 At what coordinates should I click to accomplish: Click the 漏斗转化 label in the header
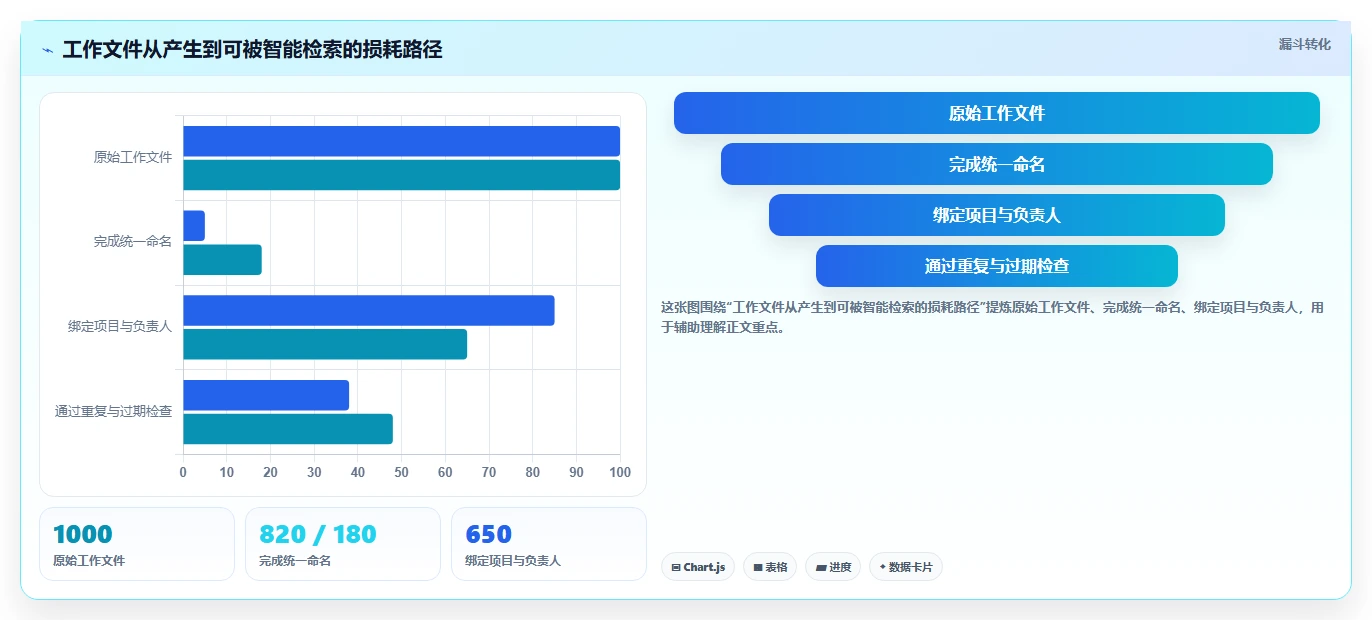click(x=1304, y=44)
